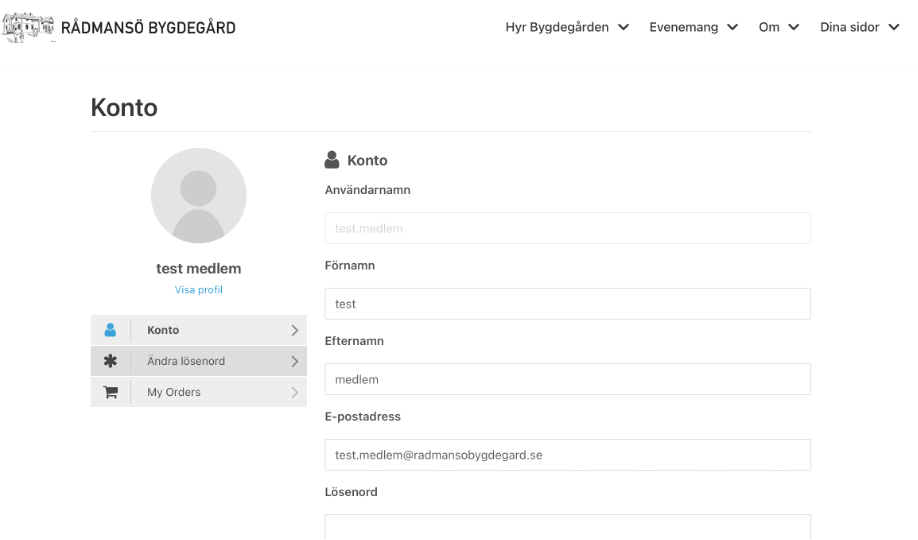
Task: Click the chevron arrow on My Orders row
Action: [294, 392]
